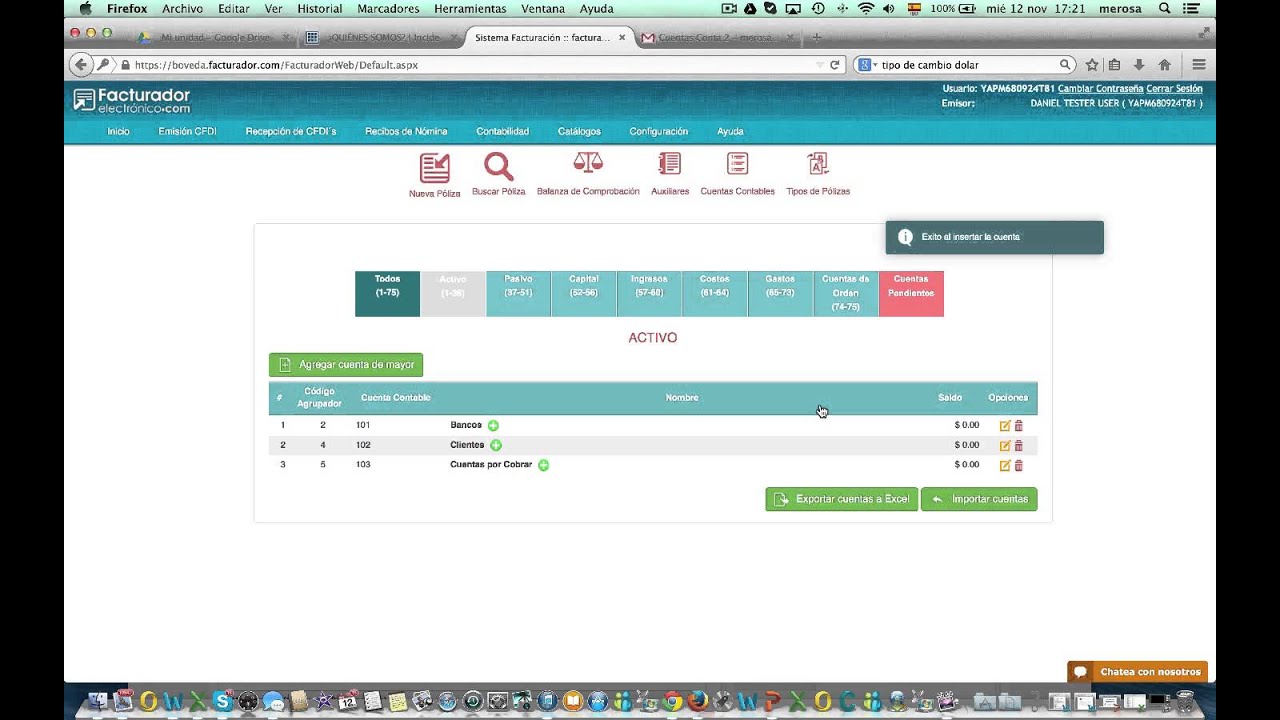Select the Pasivo (37-51) tab
The width and height of the screenshot is (1280, 720).
[518, 294]
